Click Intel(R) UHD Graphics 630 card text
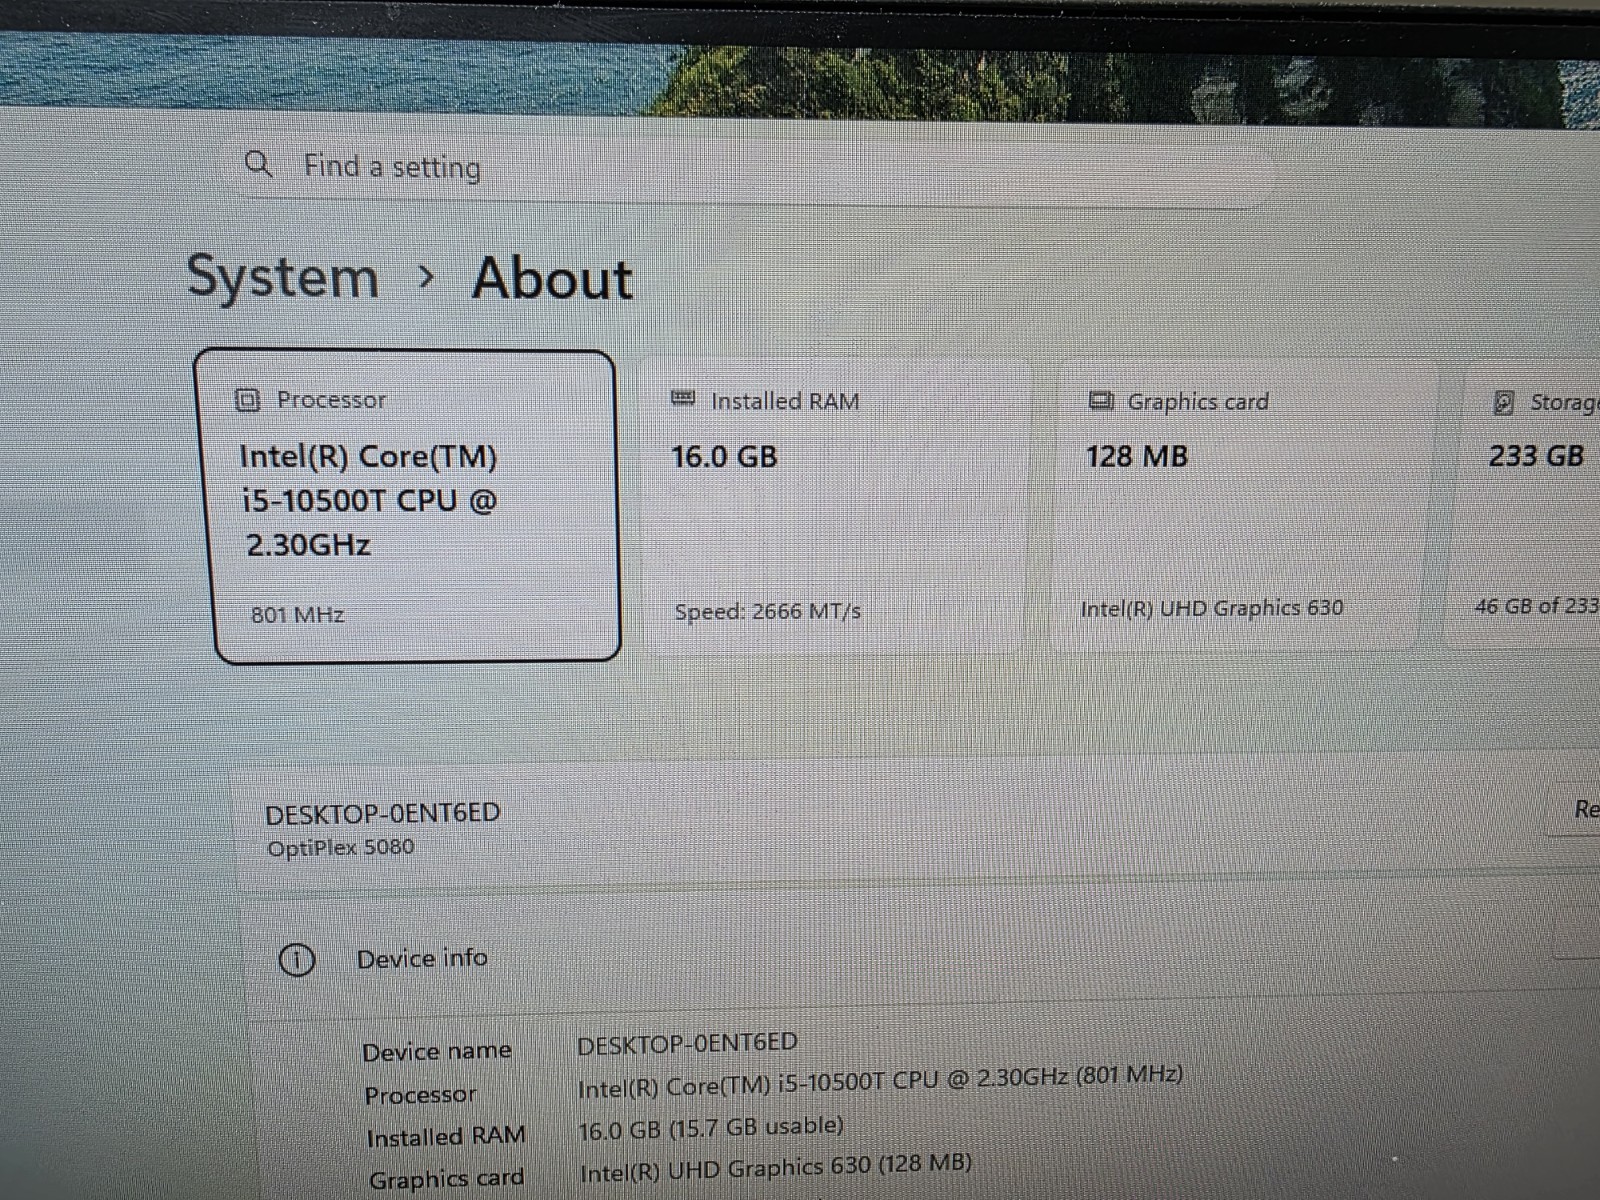Screen dimensions: 1600x1200 coord(1212,608)
